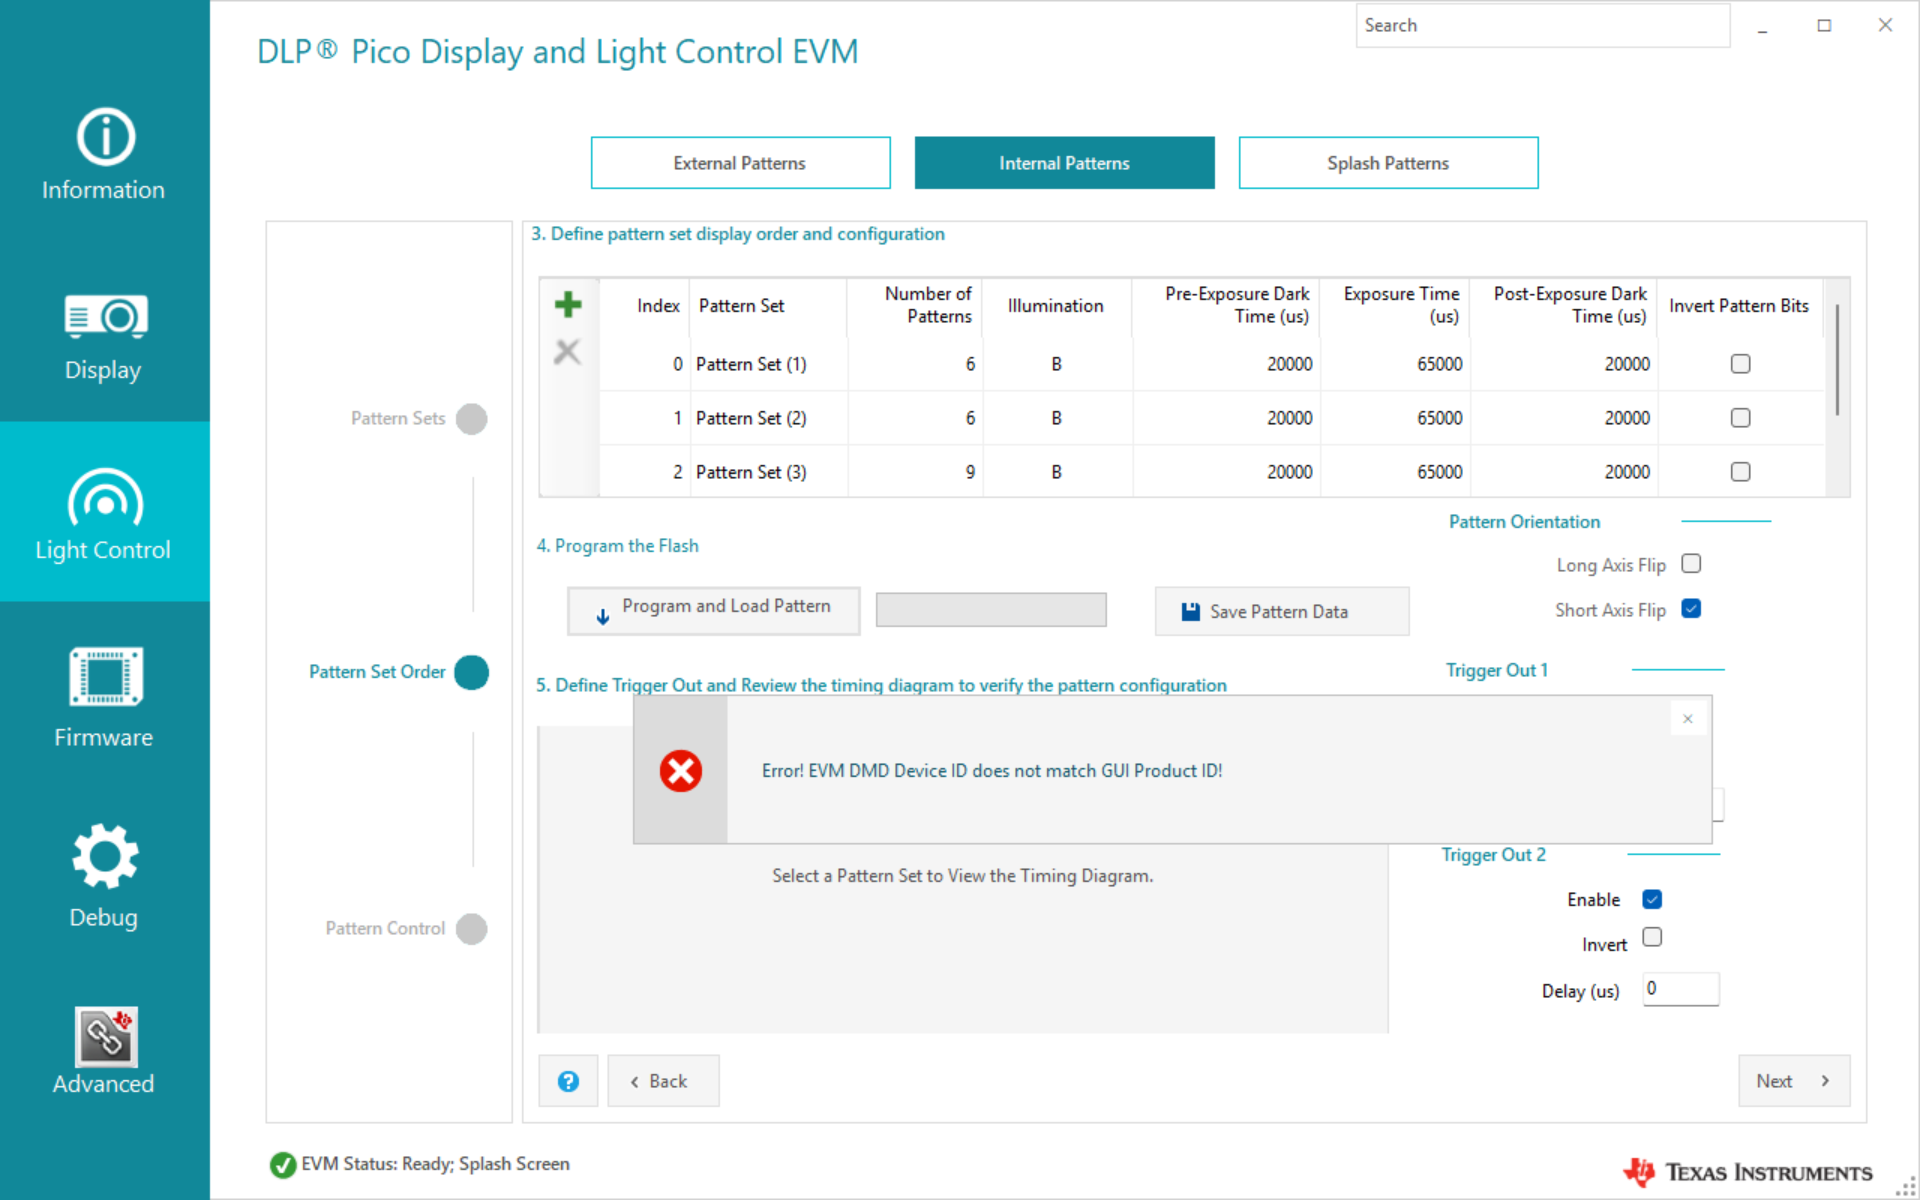Disable Short Axis Flip checkbox
The height and width of the screenshot is (1200, 1920).
coord(1692,609)
